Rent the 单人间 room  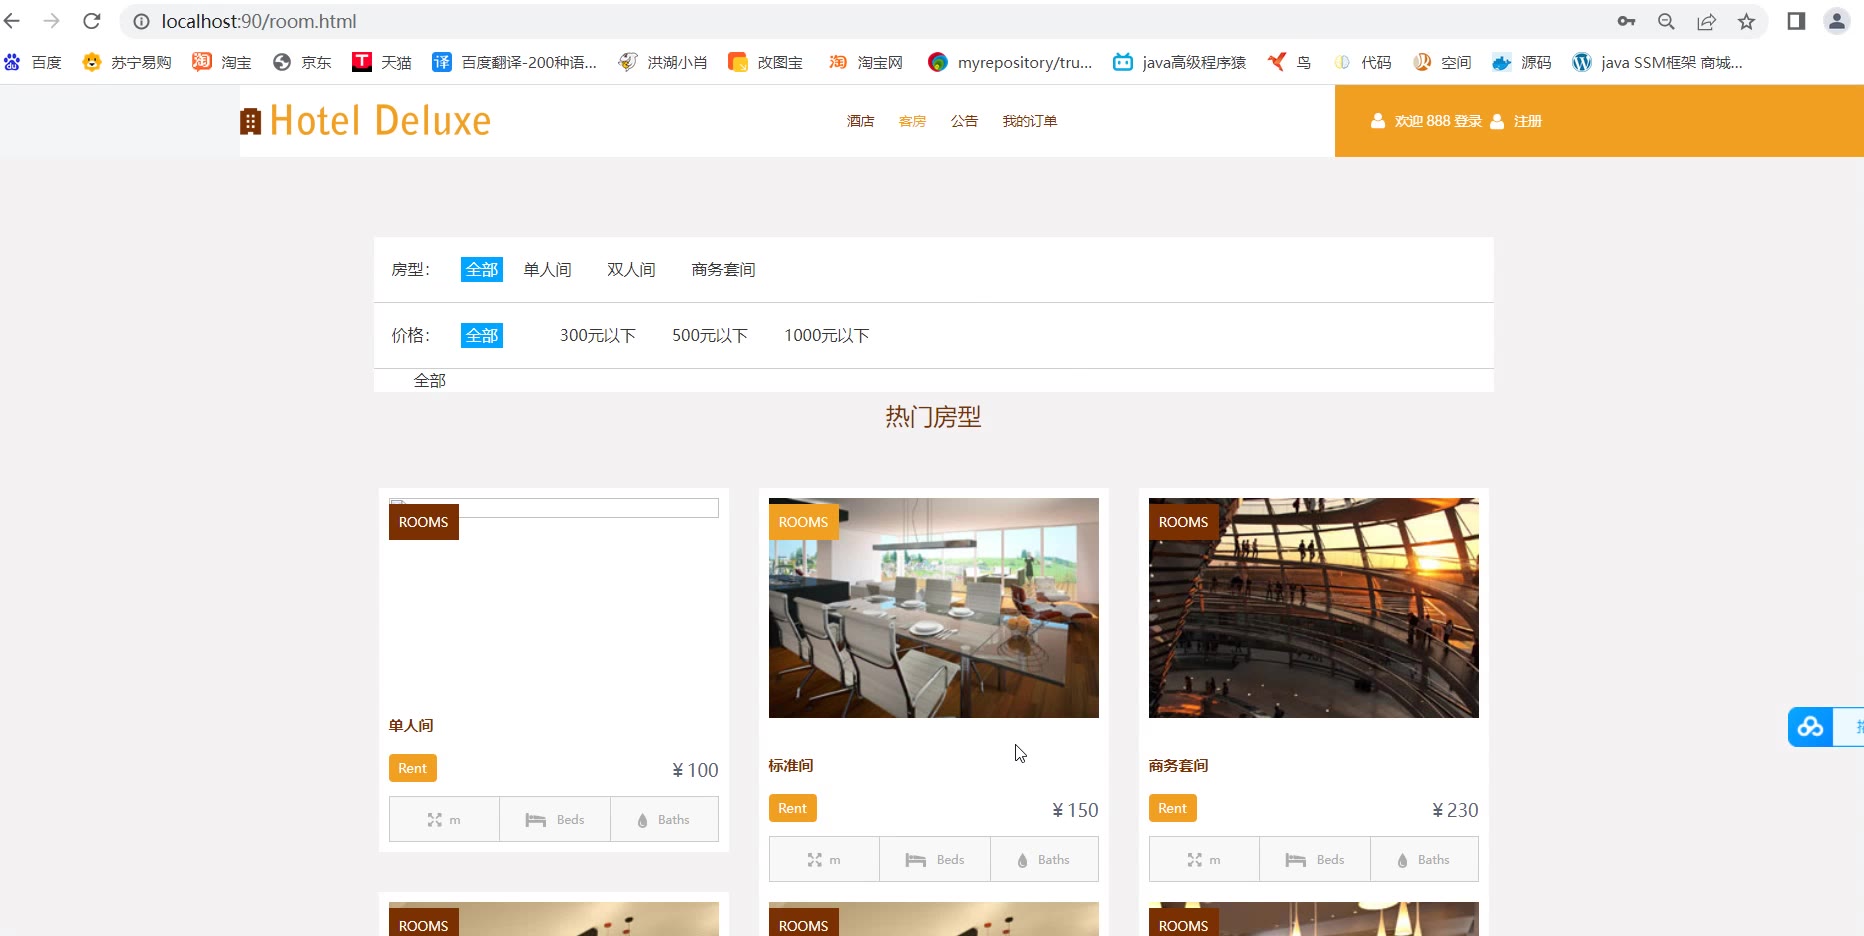pyautogui.click(x=413, y=768)
